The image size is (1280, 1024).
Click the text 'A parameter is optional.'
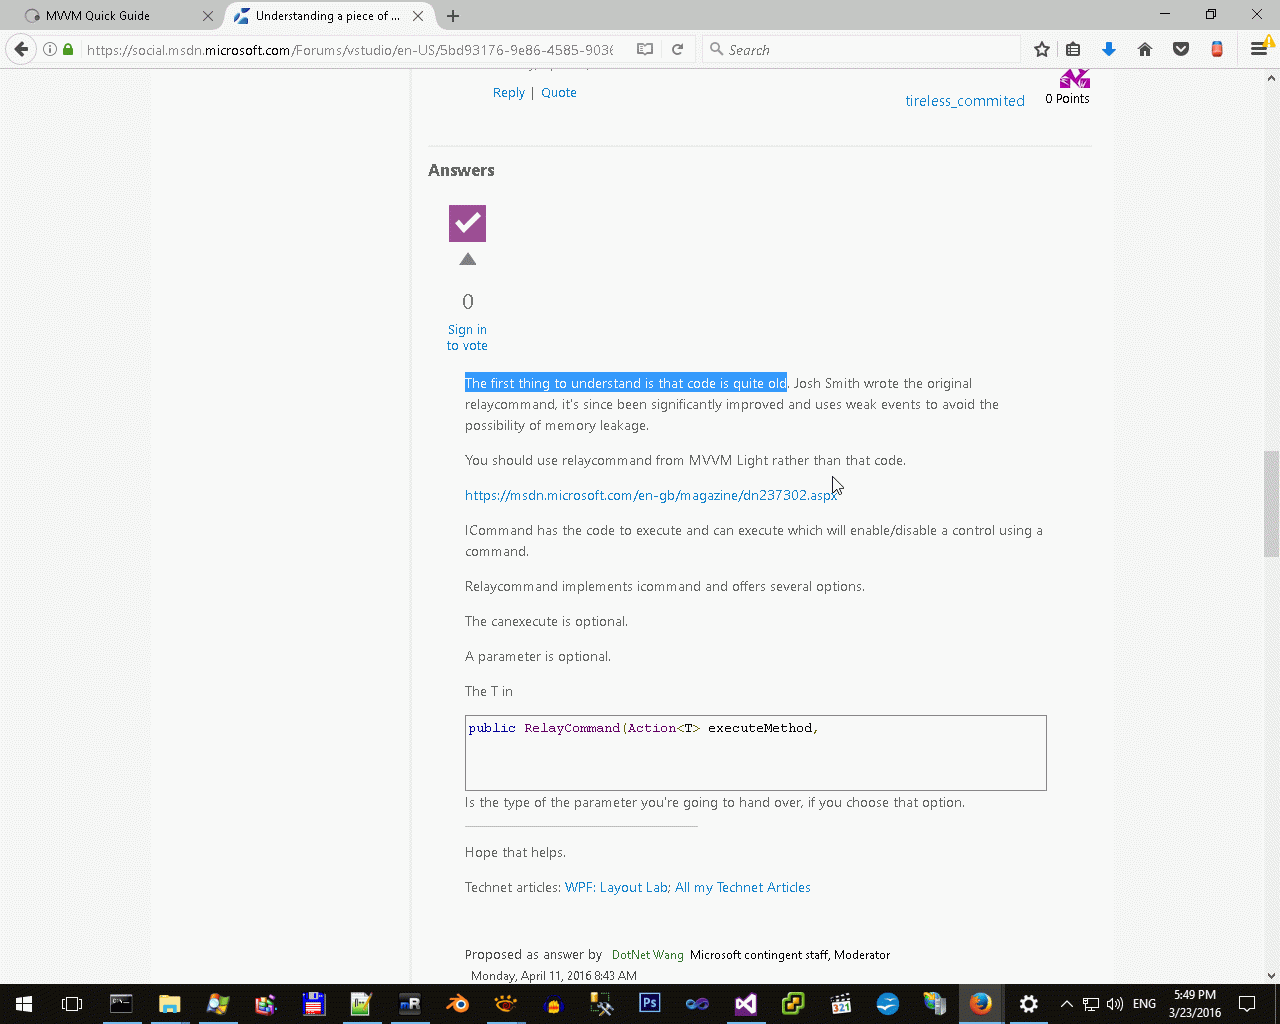click(x=538, y=656)
